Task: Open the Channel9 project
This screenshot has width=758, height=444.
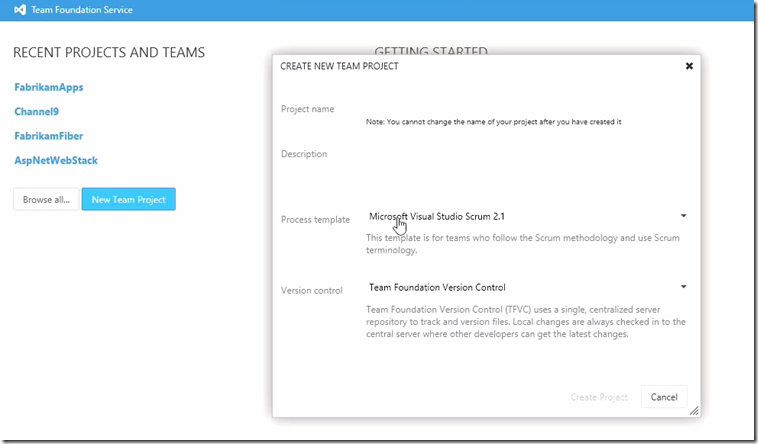Action: pos(37,112)
